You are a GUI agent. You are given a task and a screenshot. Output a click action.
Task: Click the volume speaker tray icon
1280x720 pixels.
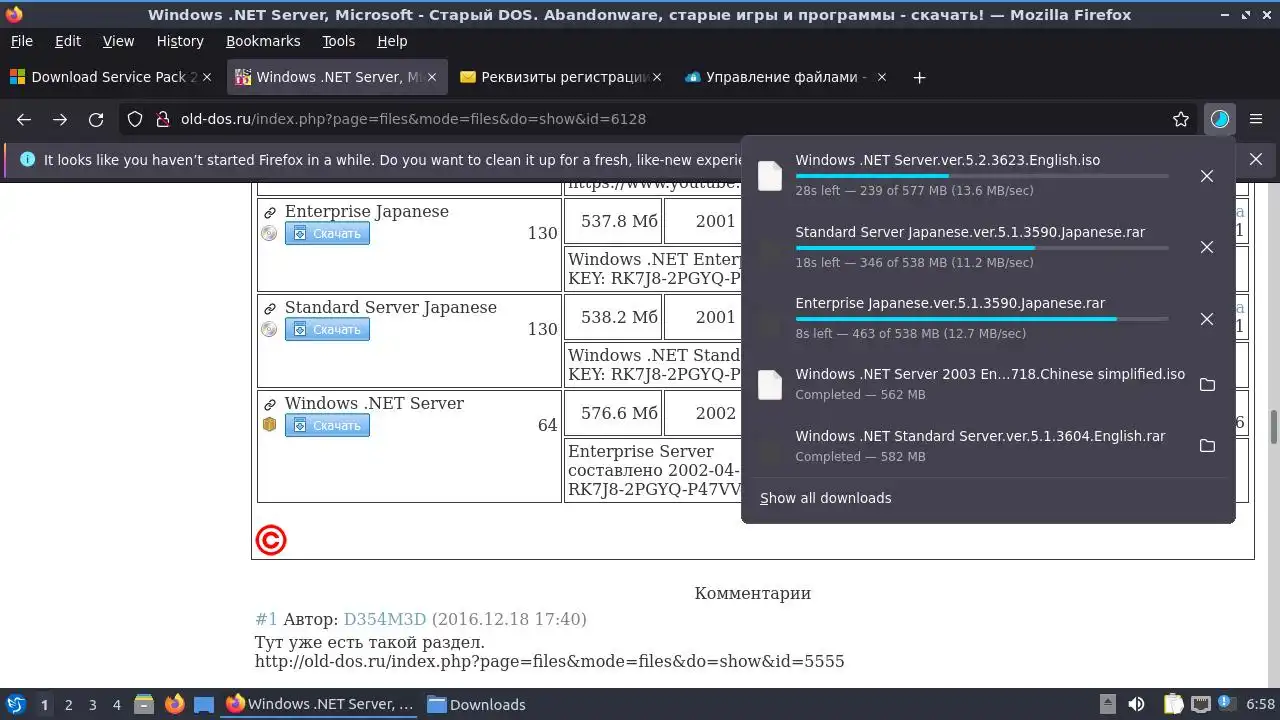point(1136,705)
